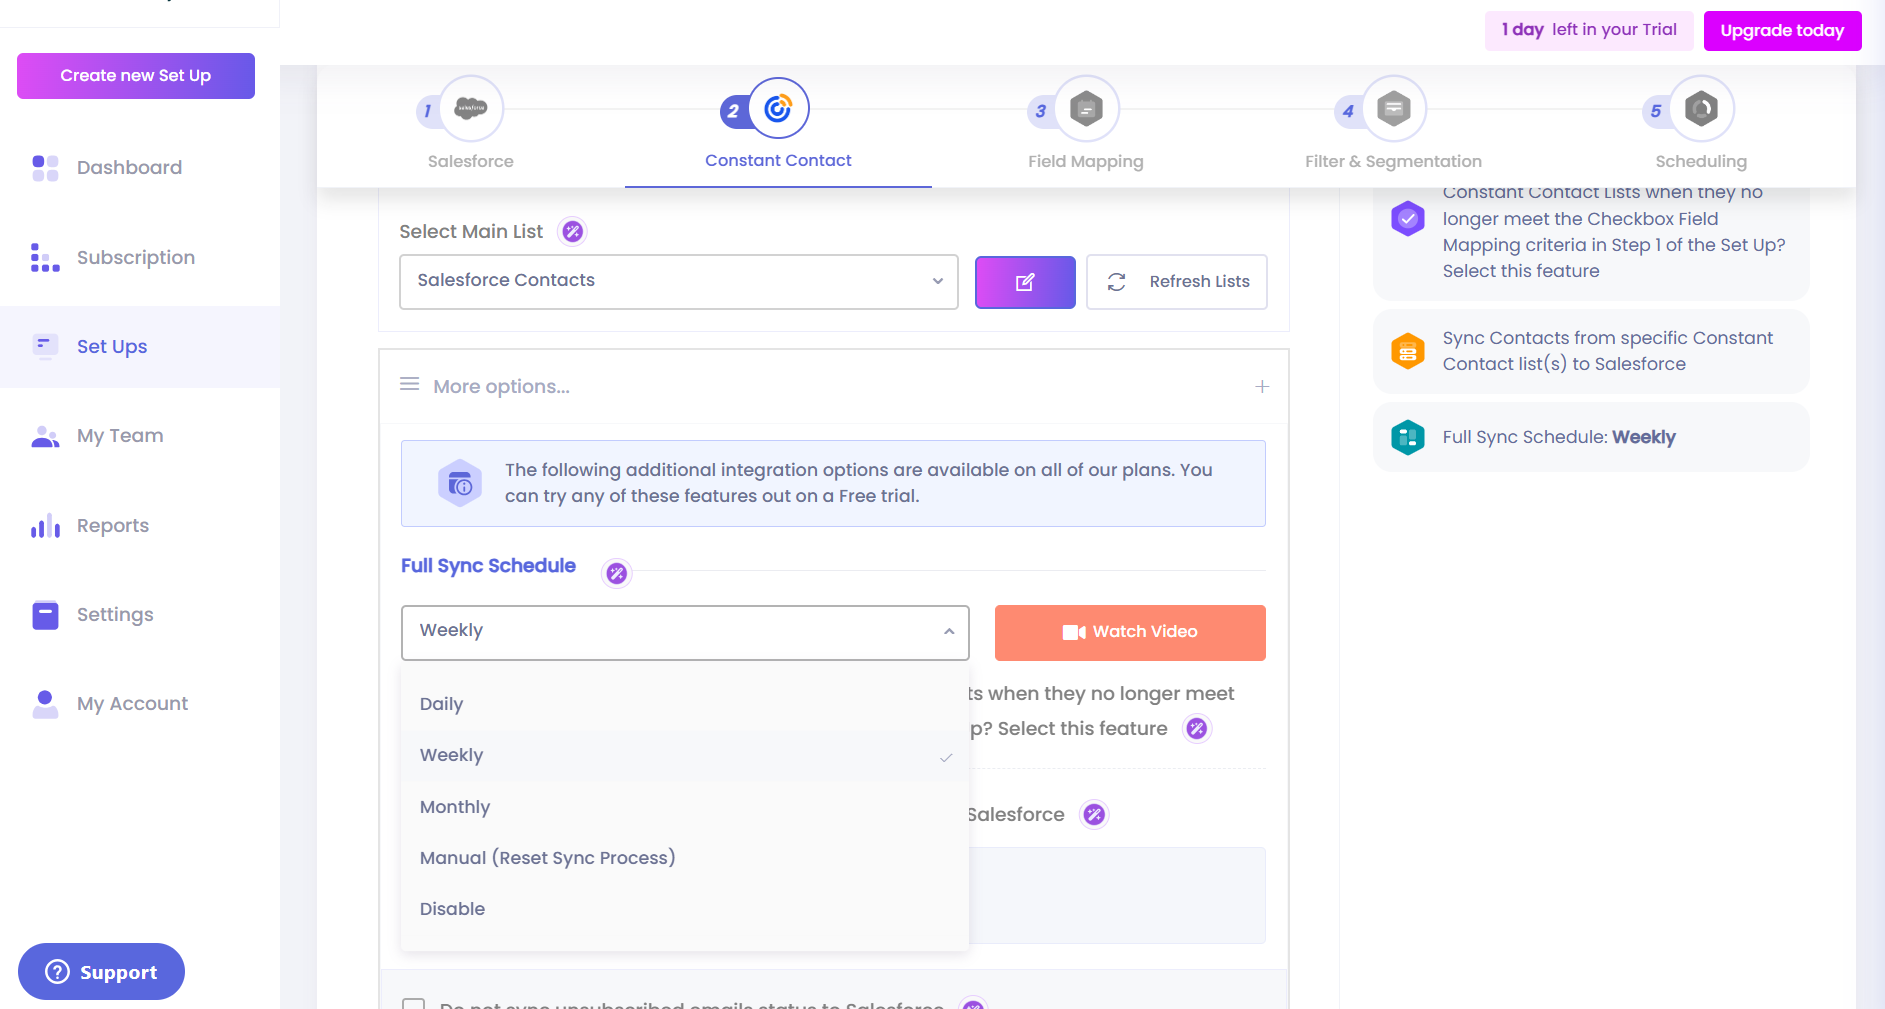Click info icon beside Select Main List
Screen dimensions: 1885x1009
pos(572,232)
